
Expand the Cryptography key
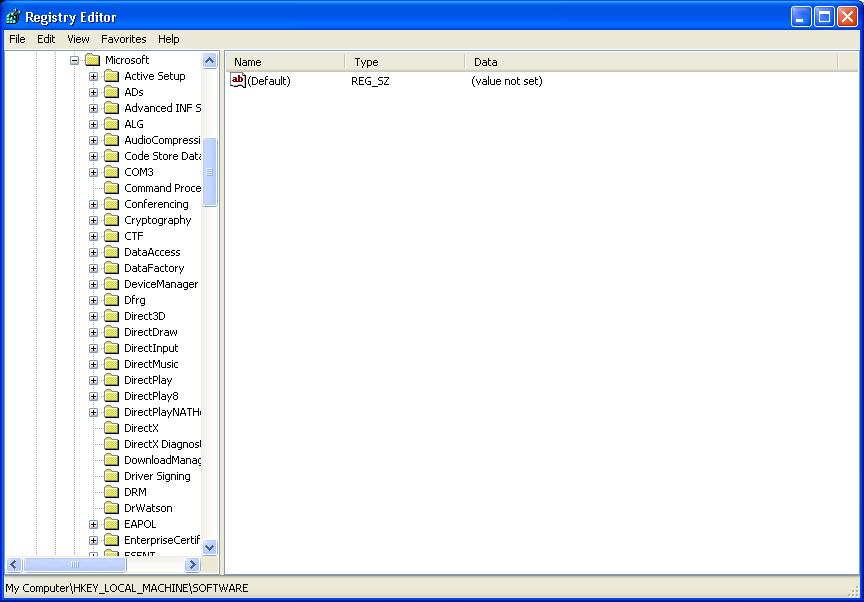click(93, 220)
